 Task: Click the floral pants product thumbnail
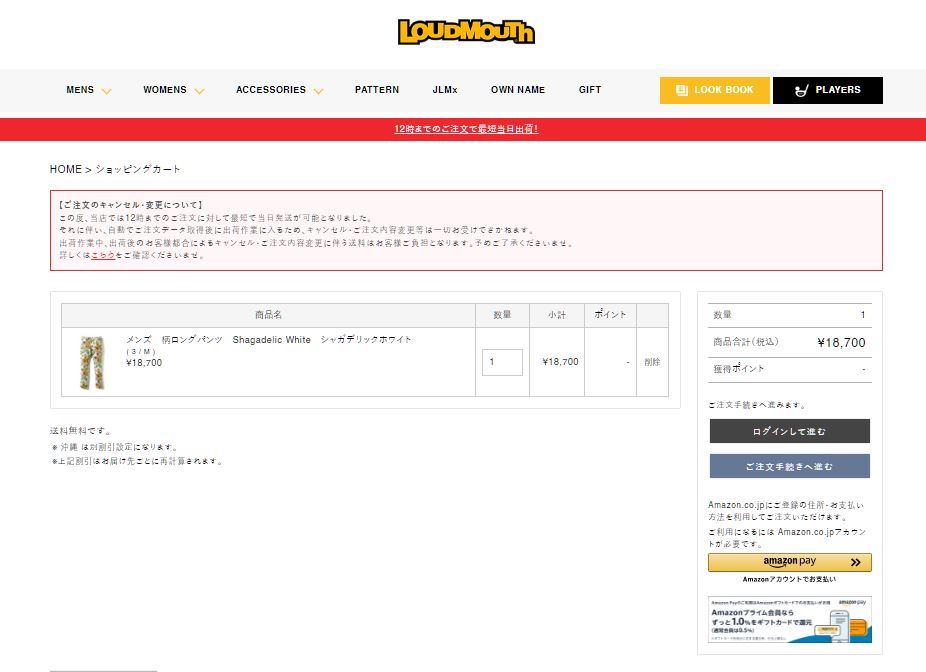90,362
